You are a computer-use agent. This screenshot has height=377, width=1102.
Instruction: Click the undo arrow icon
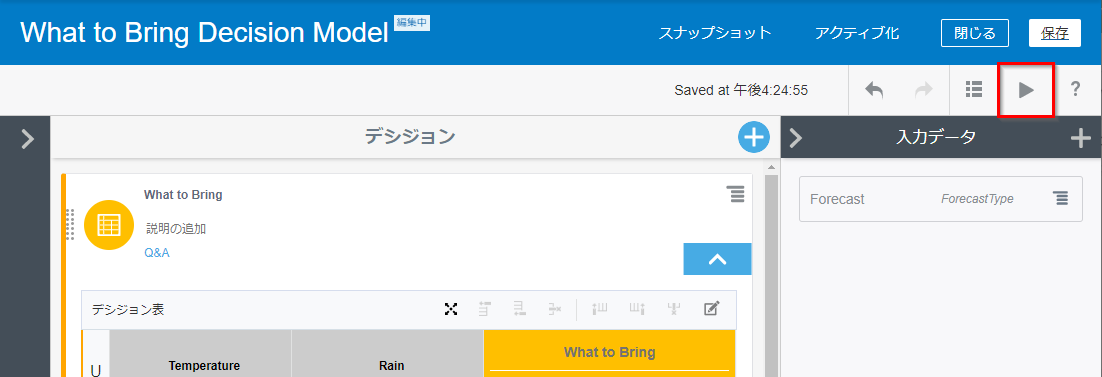click(874, 90)
